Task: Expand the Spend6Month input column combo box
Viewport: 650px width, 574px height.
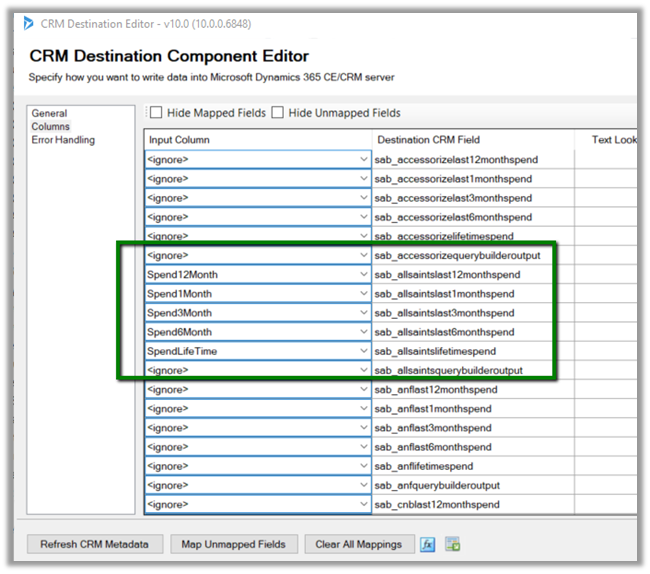Action: click(x=363, y=332)
